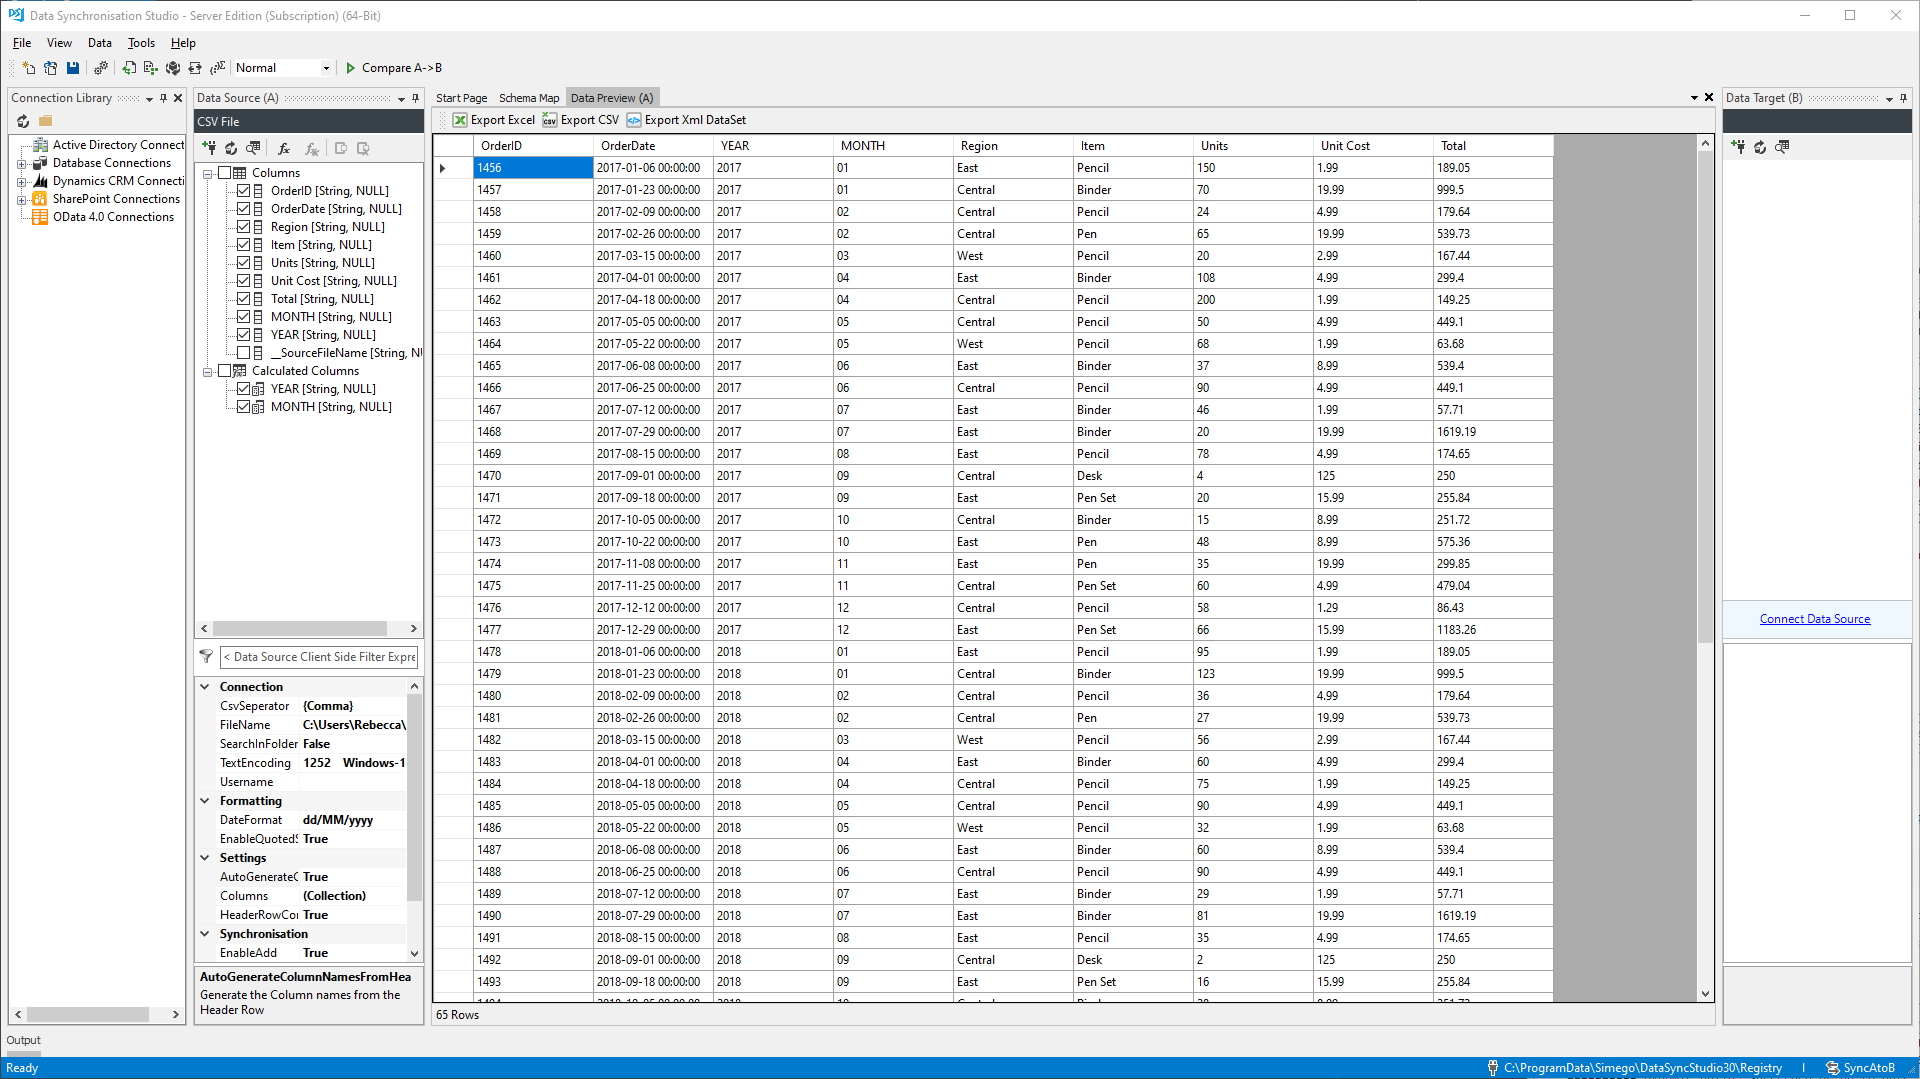This screenshot has height=1079, width=1920.
Task: Close the Connection Library panel
Action: pyautogui.click(x=178, y=98)
